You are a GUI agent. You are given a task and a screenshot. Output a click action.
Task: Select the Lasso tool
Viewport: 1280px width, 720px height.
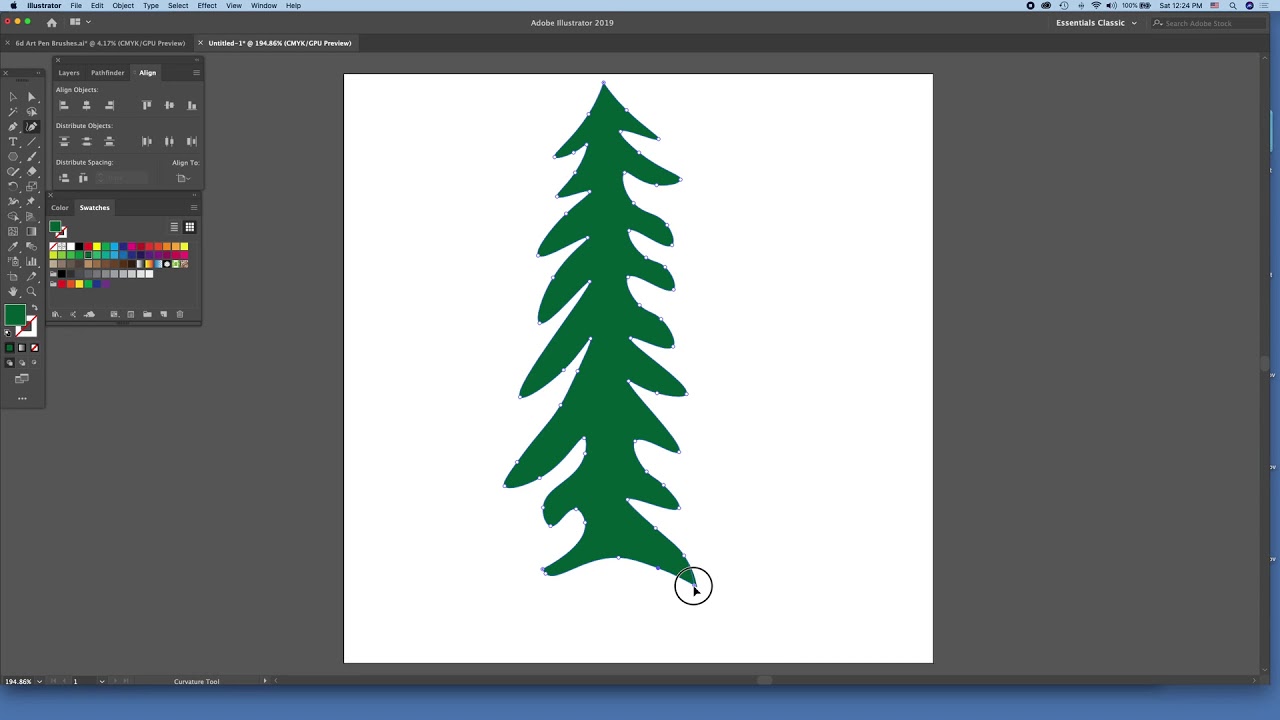point(31,111)
